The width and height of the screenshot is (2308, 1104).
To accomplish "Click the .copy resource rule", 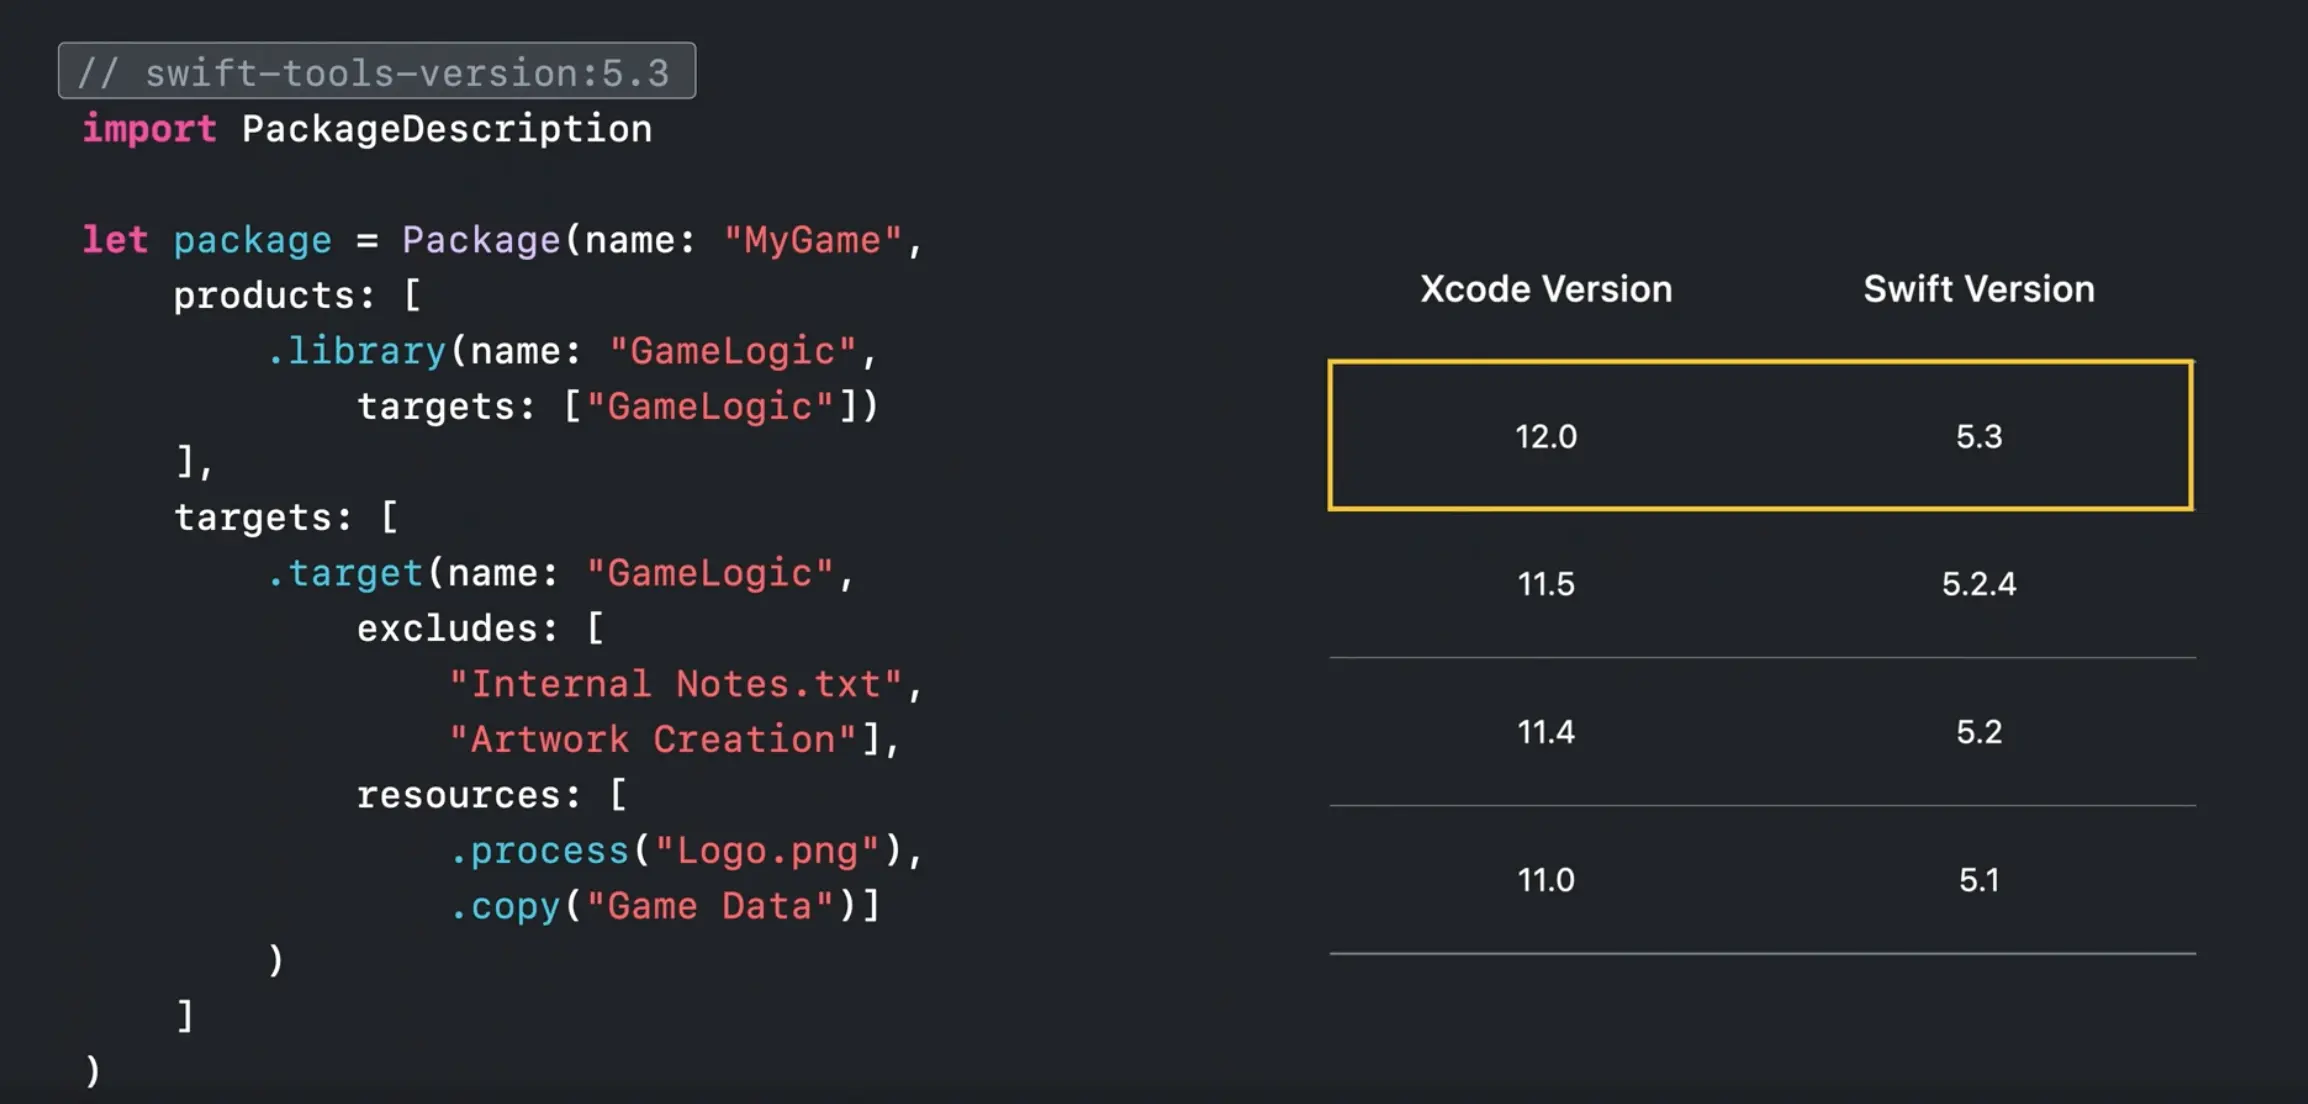I will (x=505, y=906).
